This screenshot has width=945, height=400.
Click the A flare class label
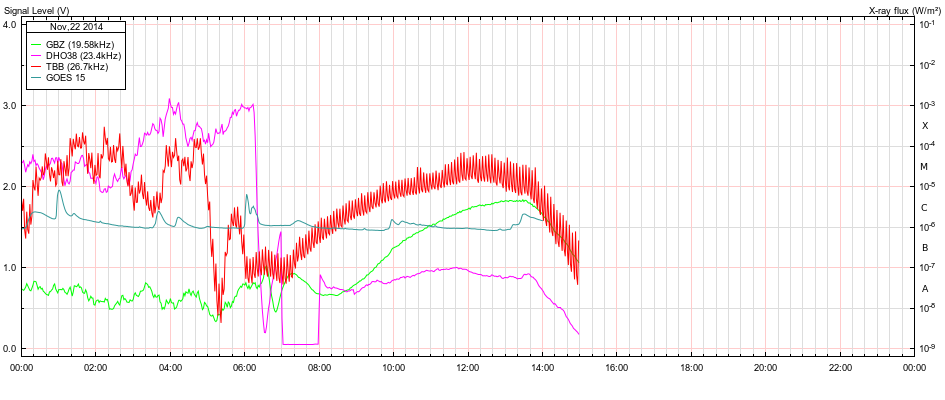point(925,289)
